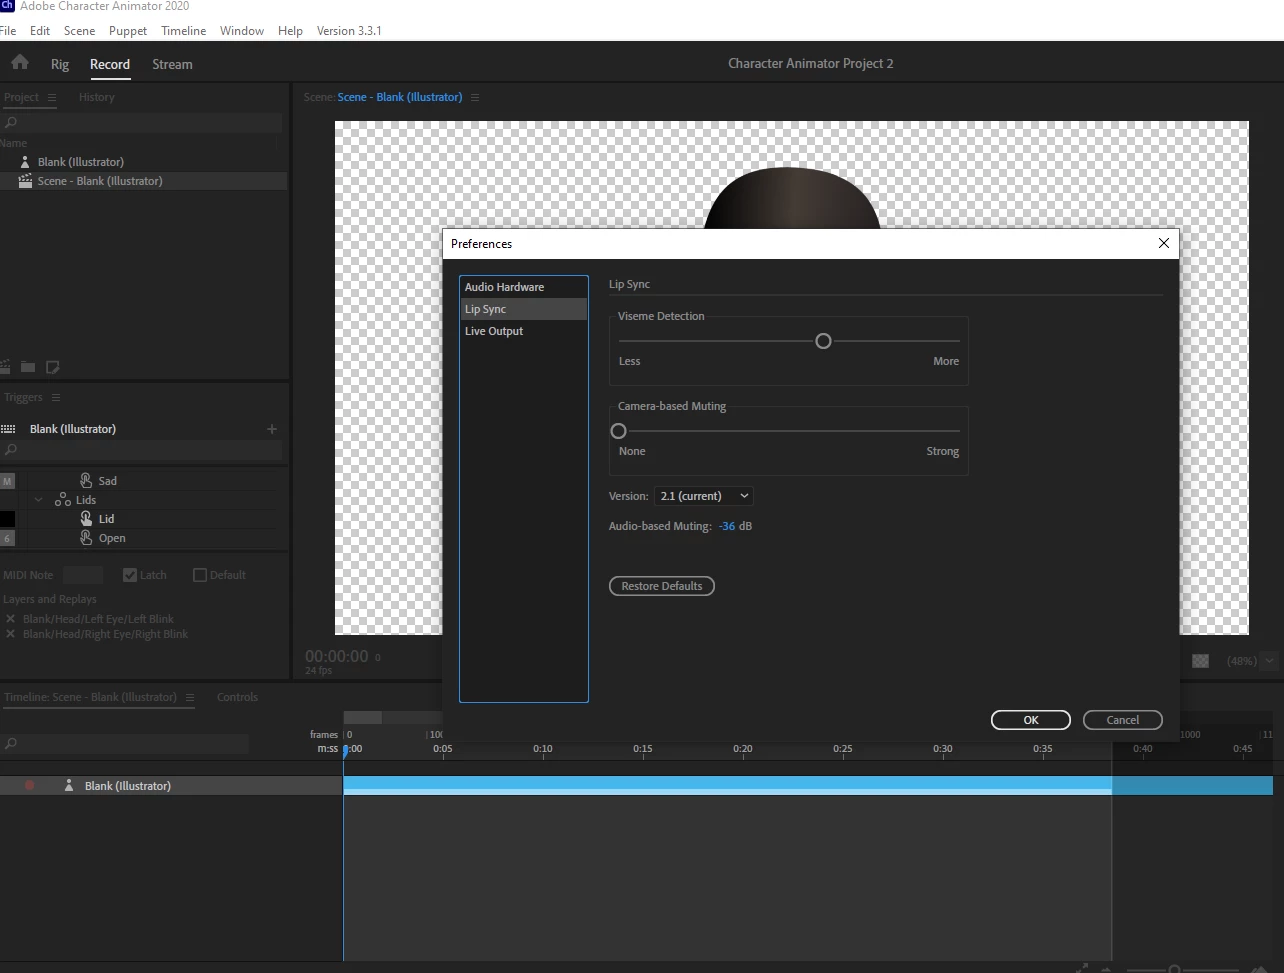Image resolution: width=1284 pixels, height=973 pixels.
Task: Toggle the Latch checkbox
Action: tap(129, 575)
